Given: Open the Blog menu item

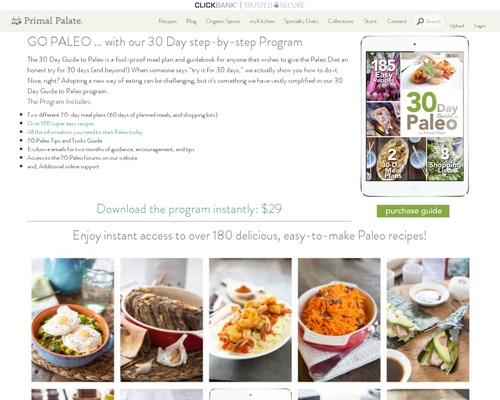Looking at the screenshot, I should coord(191,21).
